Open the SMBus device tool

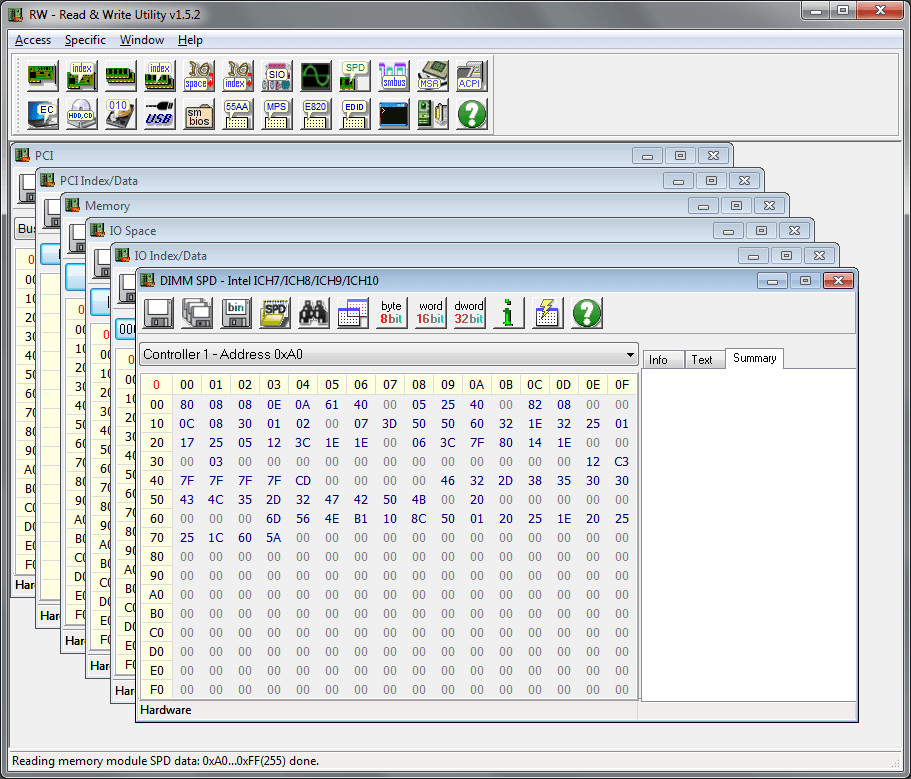(394, 76)
